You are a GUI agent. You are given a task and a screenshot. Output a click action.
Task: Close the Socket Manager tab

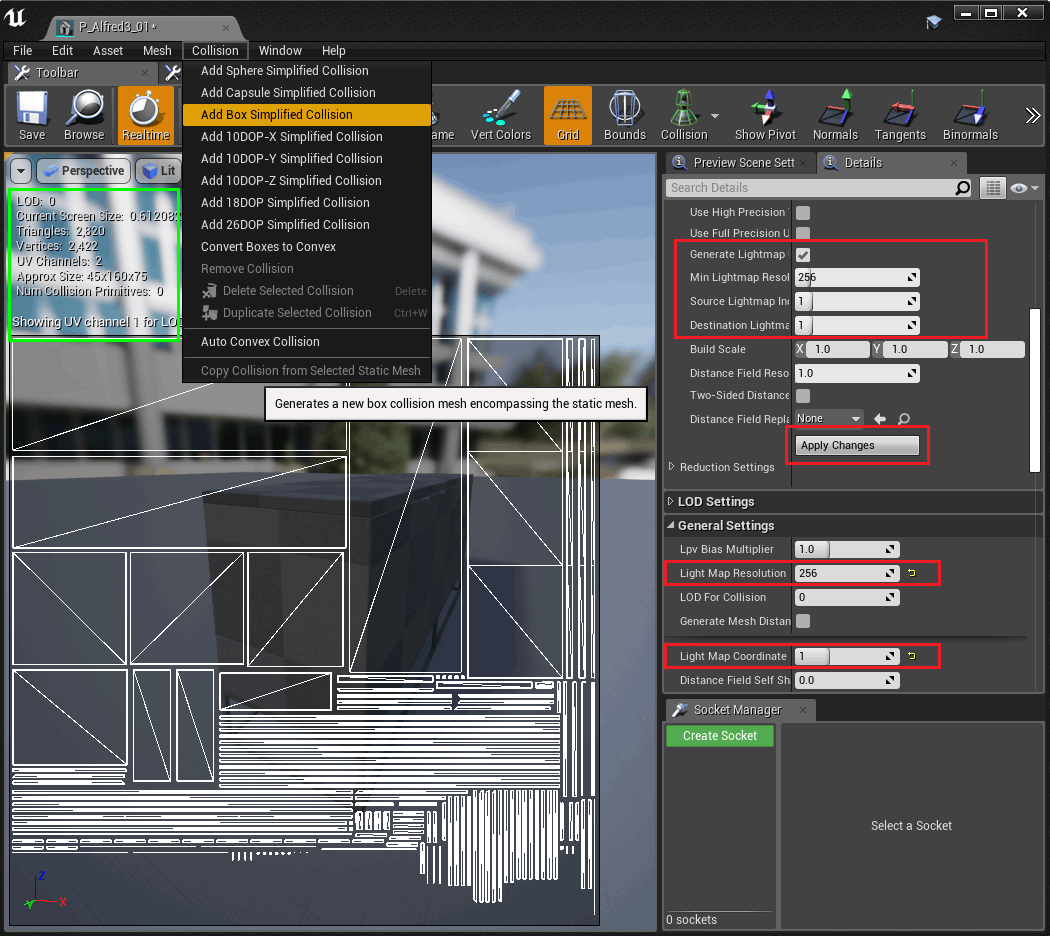[803, 710]
